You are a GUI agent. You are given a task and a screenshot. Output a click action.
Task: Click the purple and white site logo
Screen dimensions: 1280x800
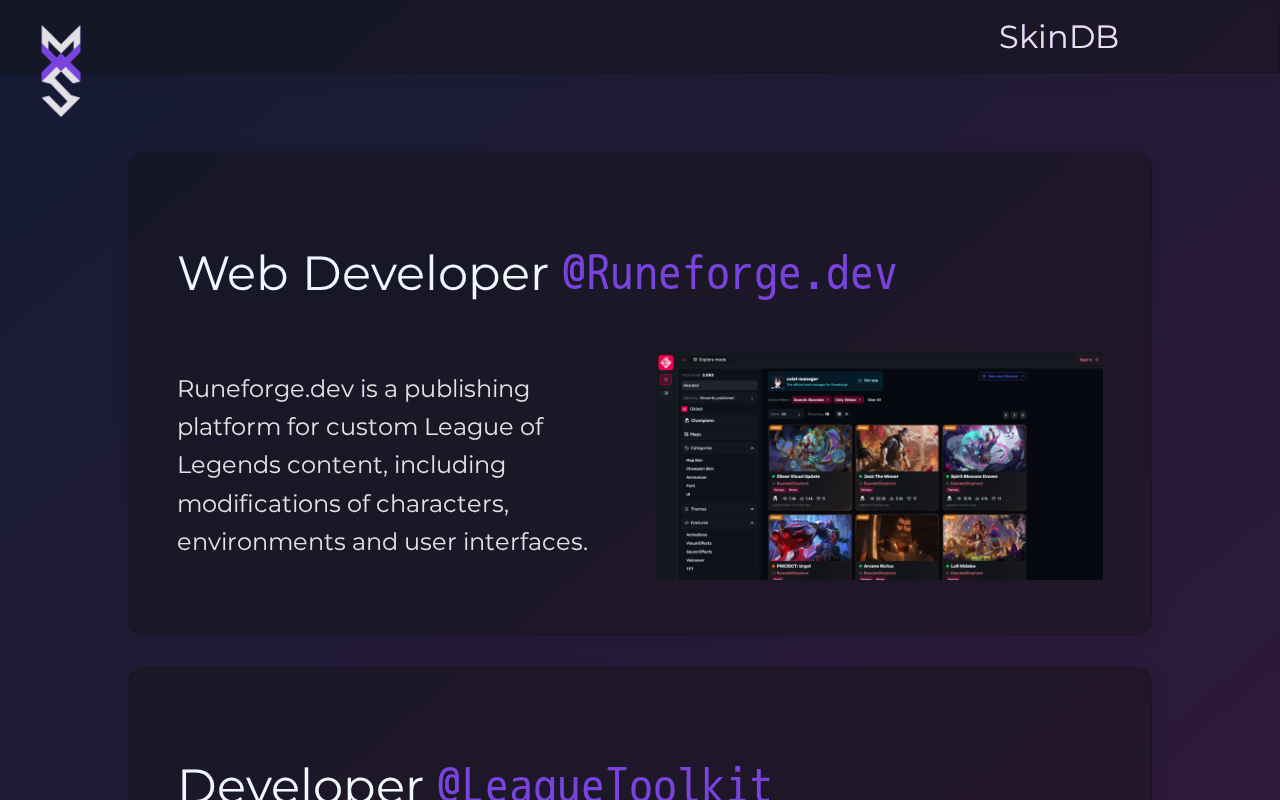[61, 71]
